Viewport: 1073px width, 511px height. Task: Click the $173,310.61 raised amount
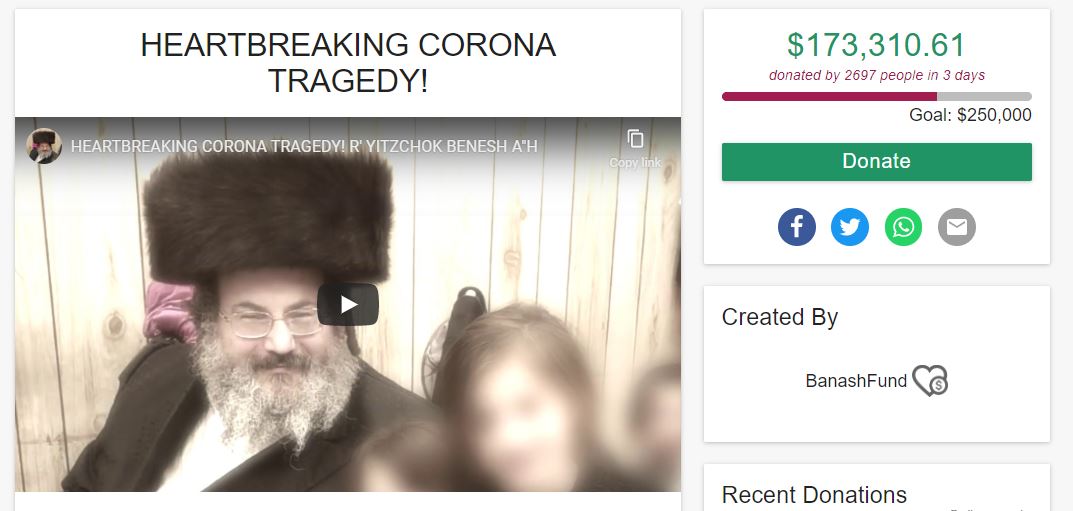coord(877,45)
